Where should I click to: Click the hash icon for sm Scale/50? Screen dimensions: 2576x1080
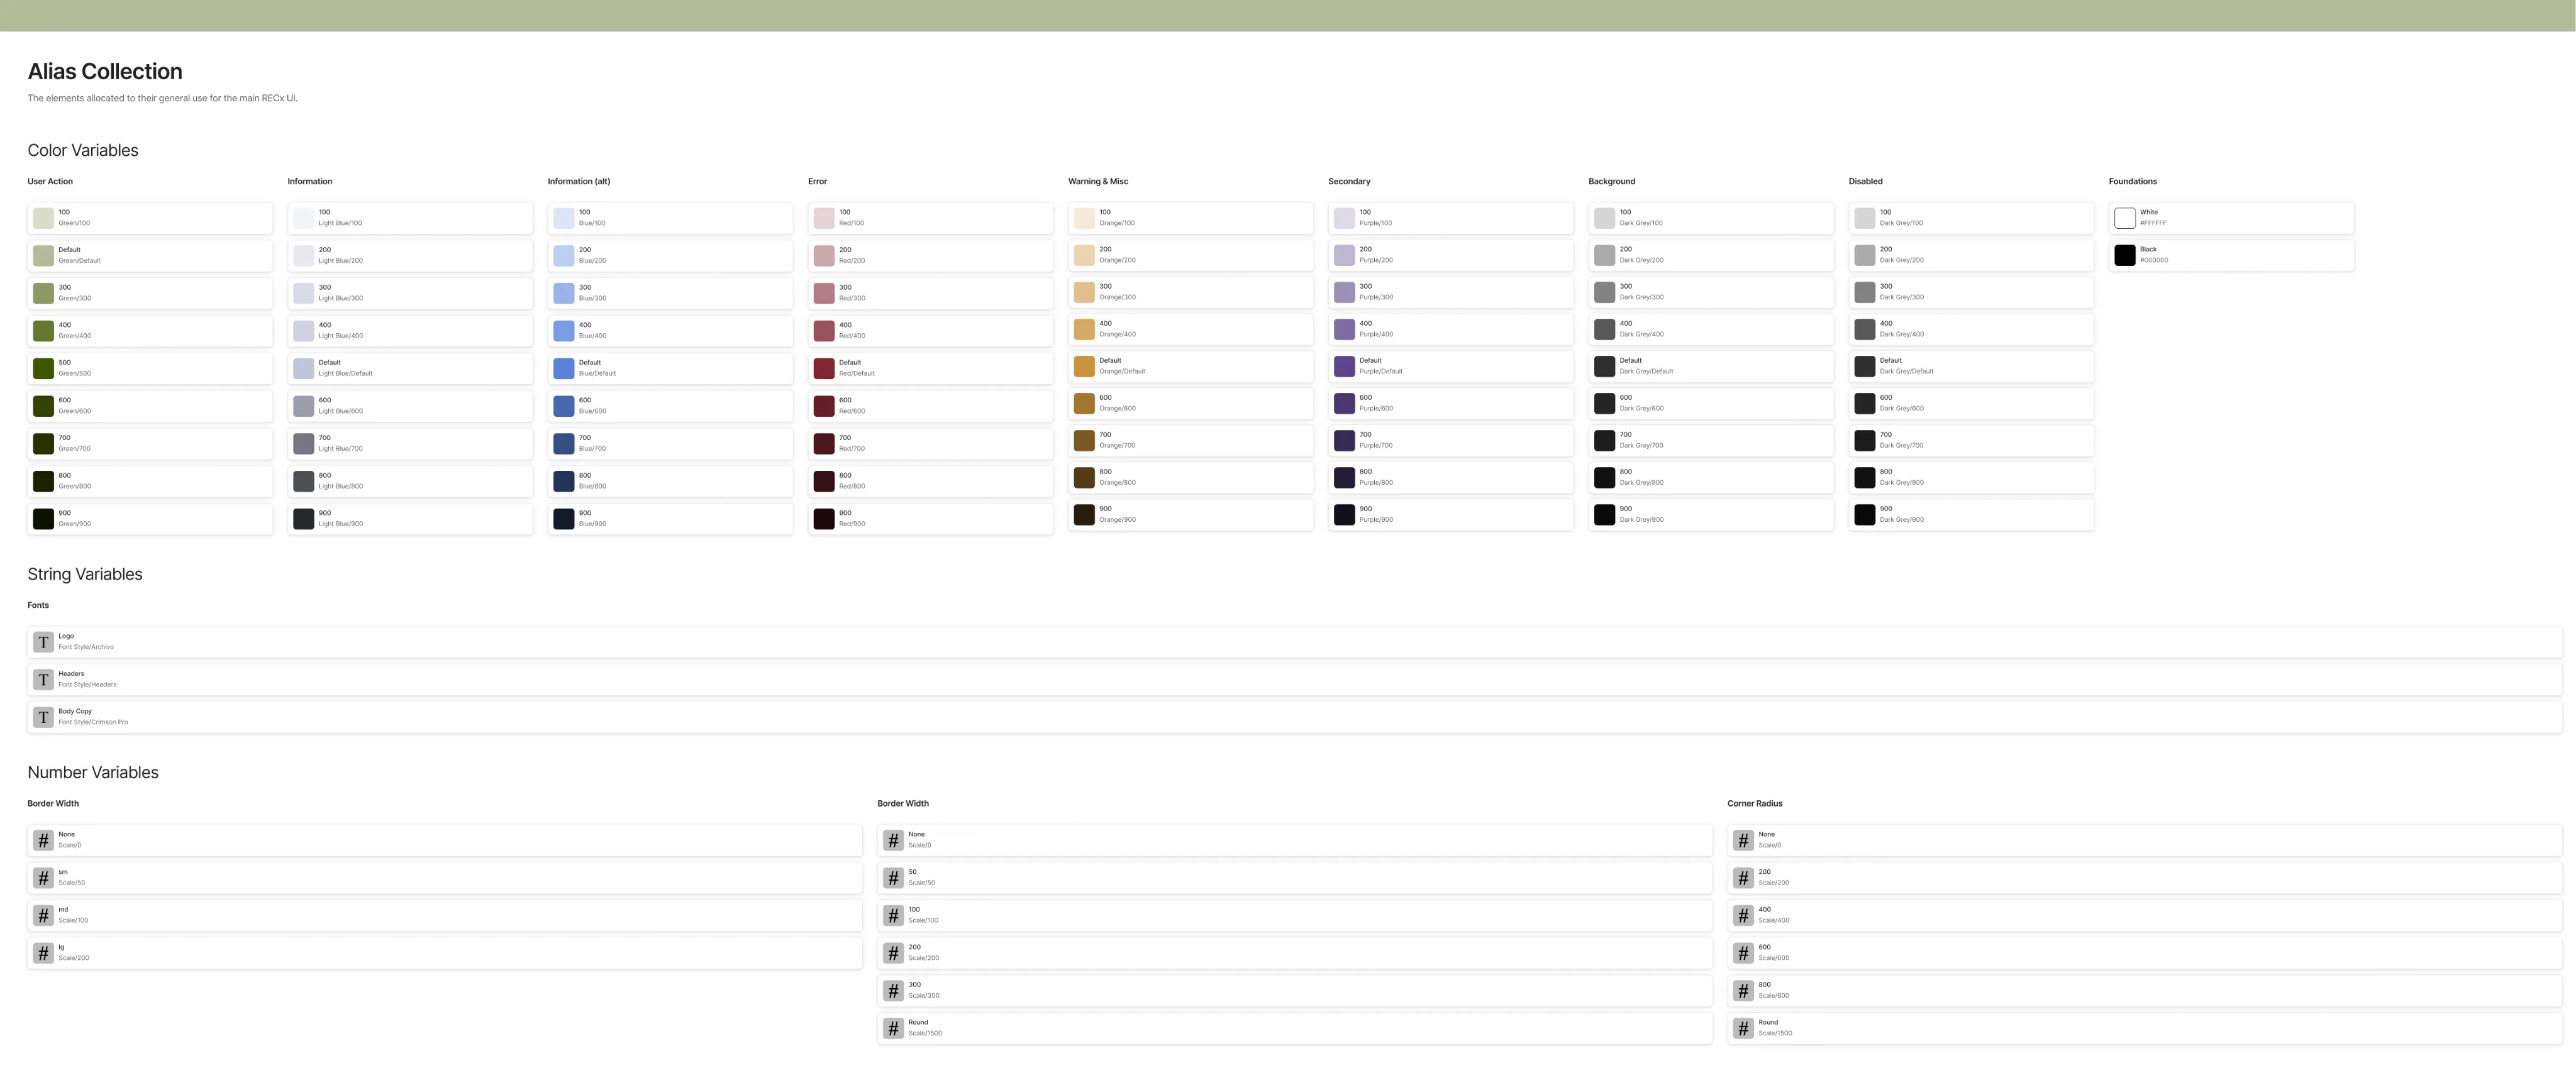coord(43,878)
